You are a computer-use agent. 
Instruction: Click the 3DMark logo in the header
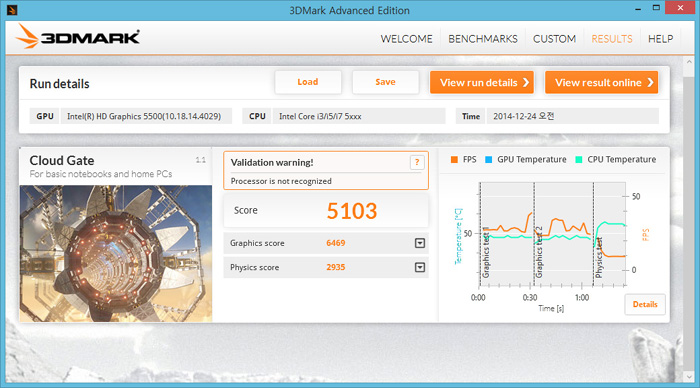click(x=78, y=36)
